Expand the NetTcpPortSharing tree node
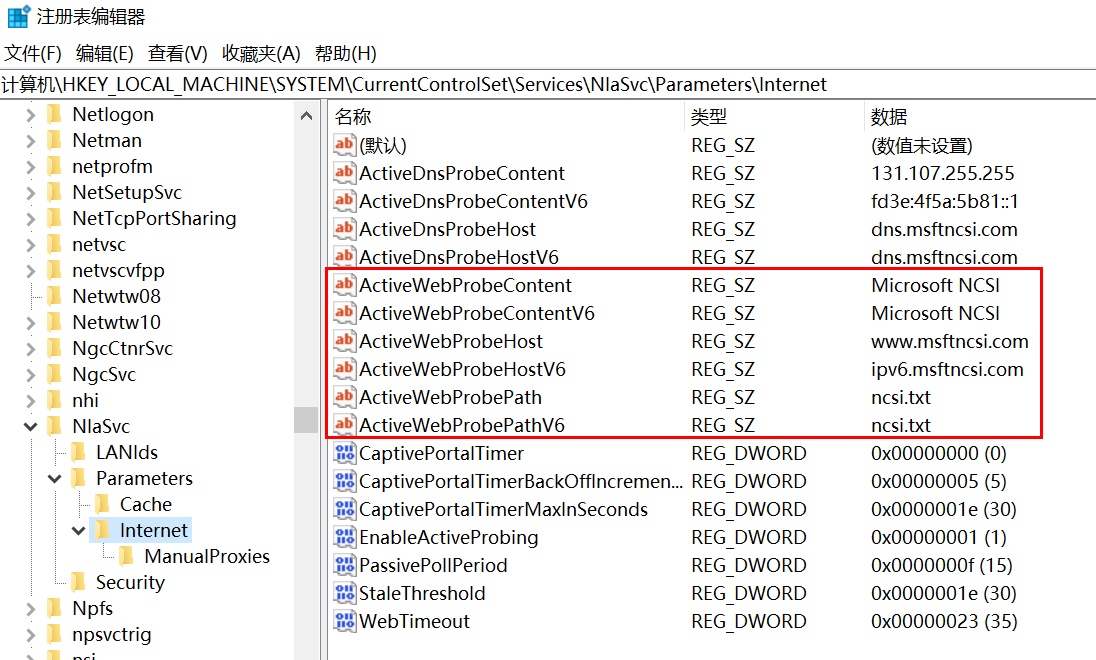The image size is (1096, 660). [30, 219]
